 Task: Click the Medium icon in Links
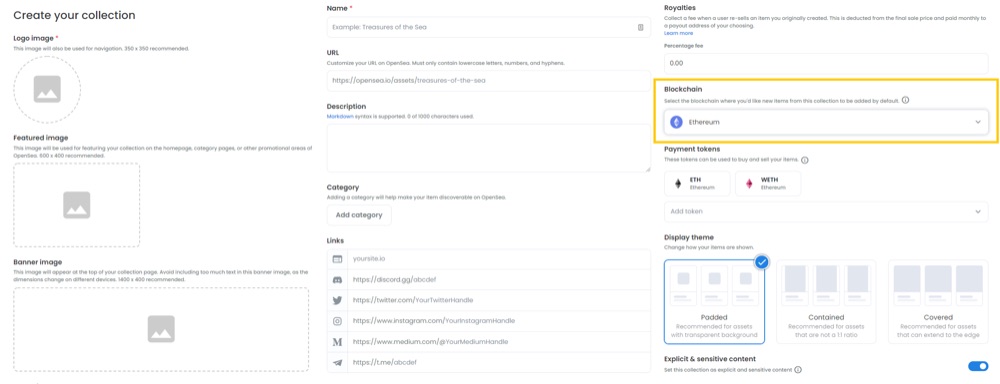338,342
